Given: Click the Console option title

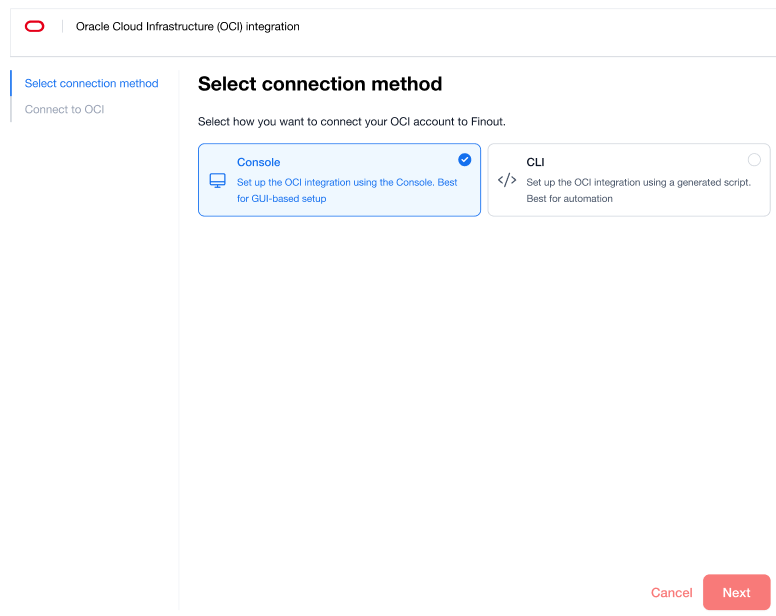Looking at the screenshot, I should pyautogui.click(x=258, y=162).
